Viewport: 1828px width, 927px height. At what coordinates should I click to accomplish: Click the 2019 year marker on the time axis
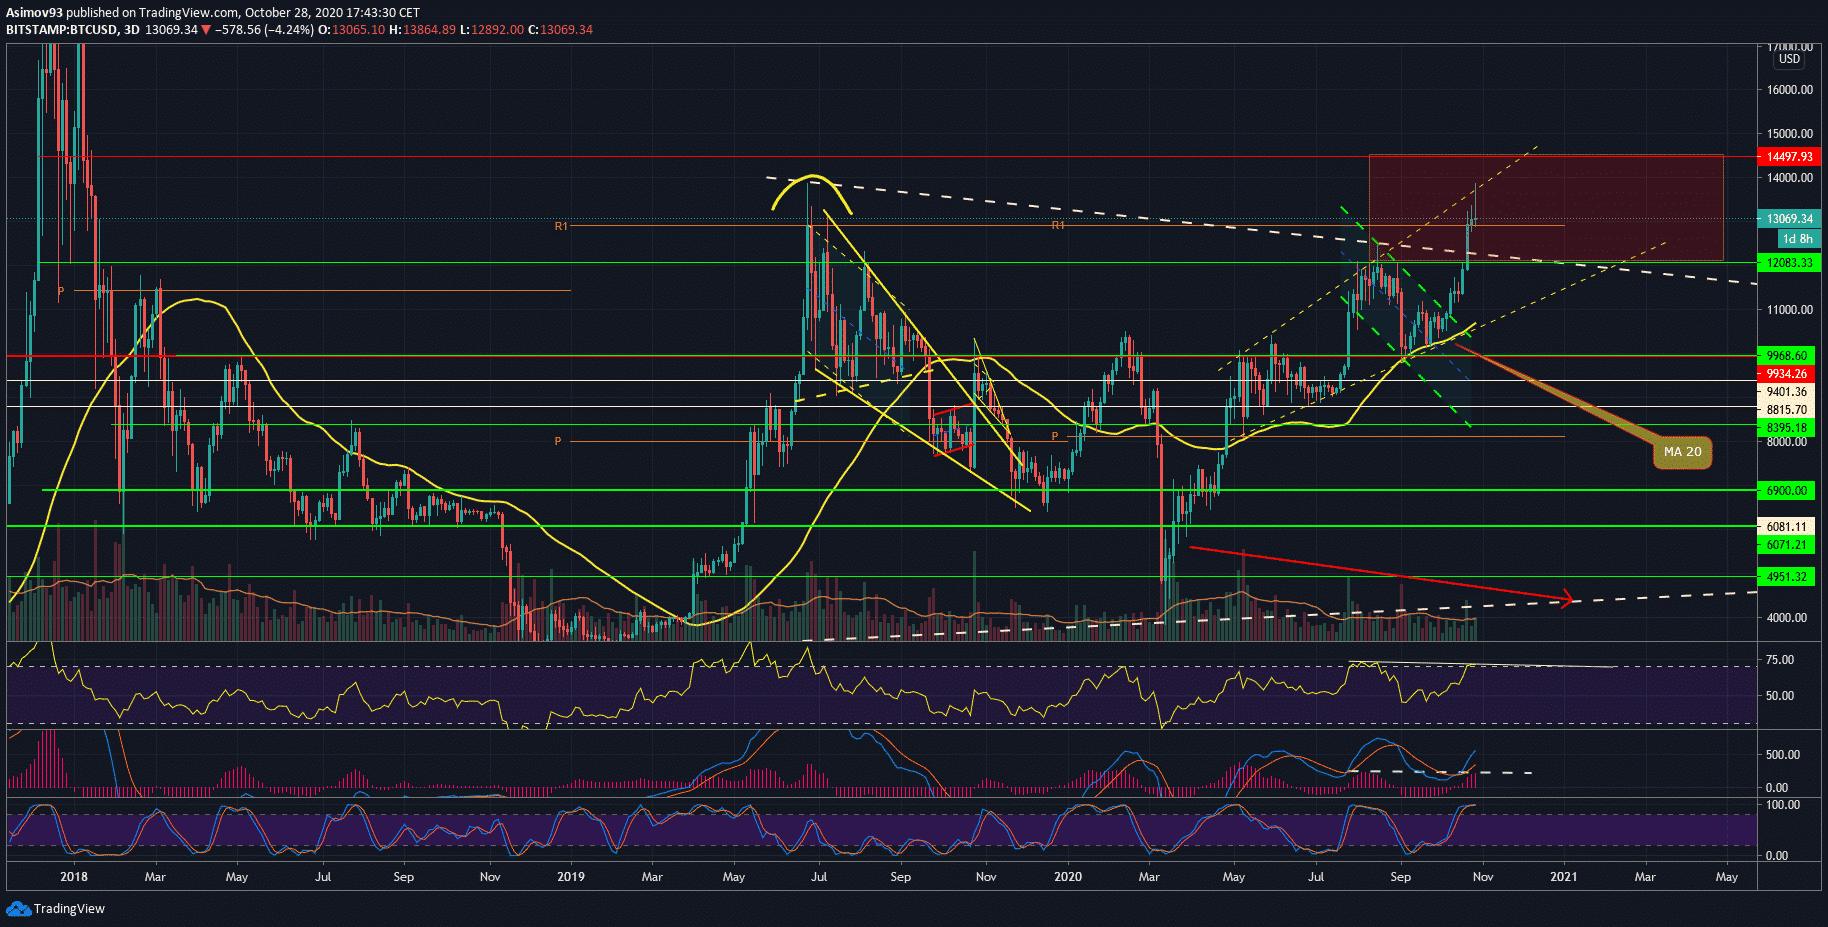[x=570, y=877]
